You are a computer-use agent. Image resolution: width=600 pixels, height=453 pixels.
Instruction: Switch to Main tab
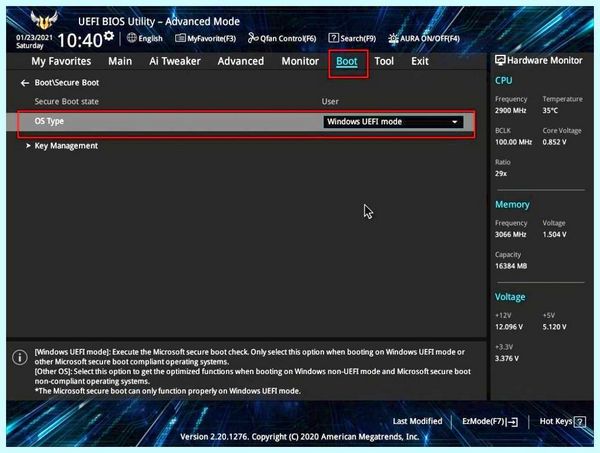click(120, 61)
